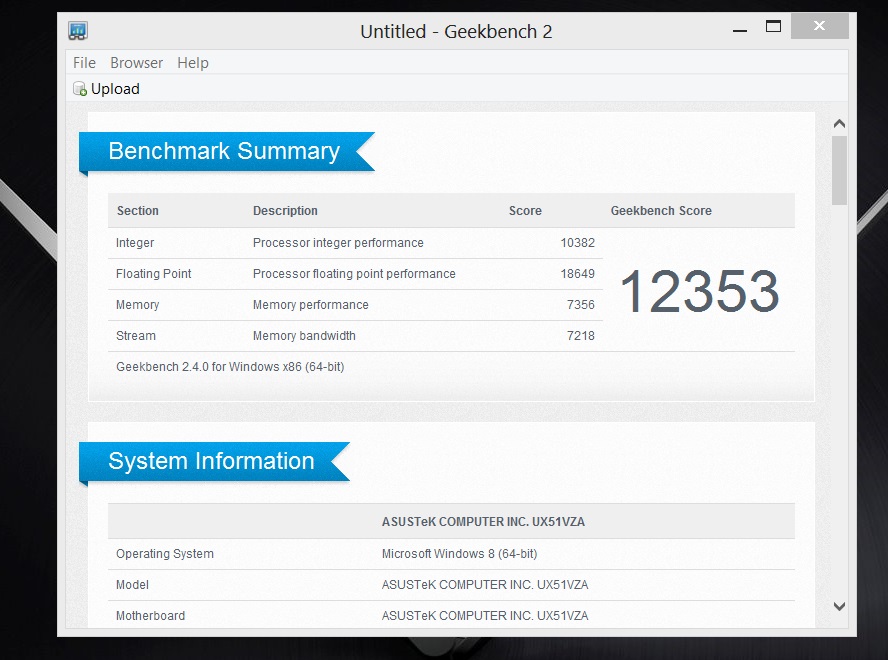Viewport: 888px width, 660px height.
Task: Click 'Processor integer performance' description
Action: click(338, 243)
